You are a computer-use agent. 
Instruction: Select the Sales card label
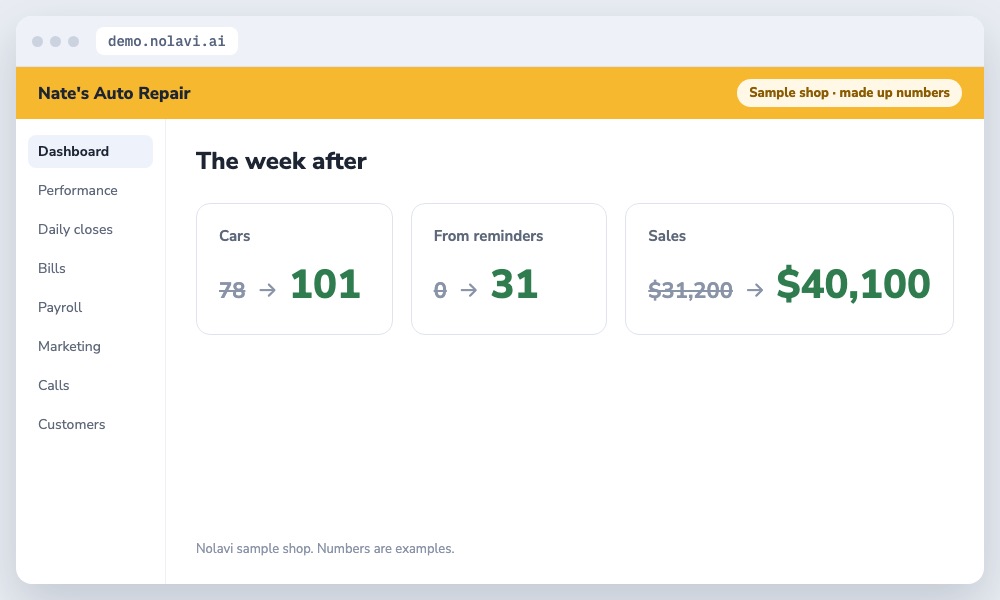pyautogui.click(x=667, y=236)
